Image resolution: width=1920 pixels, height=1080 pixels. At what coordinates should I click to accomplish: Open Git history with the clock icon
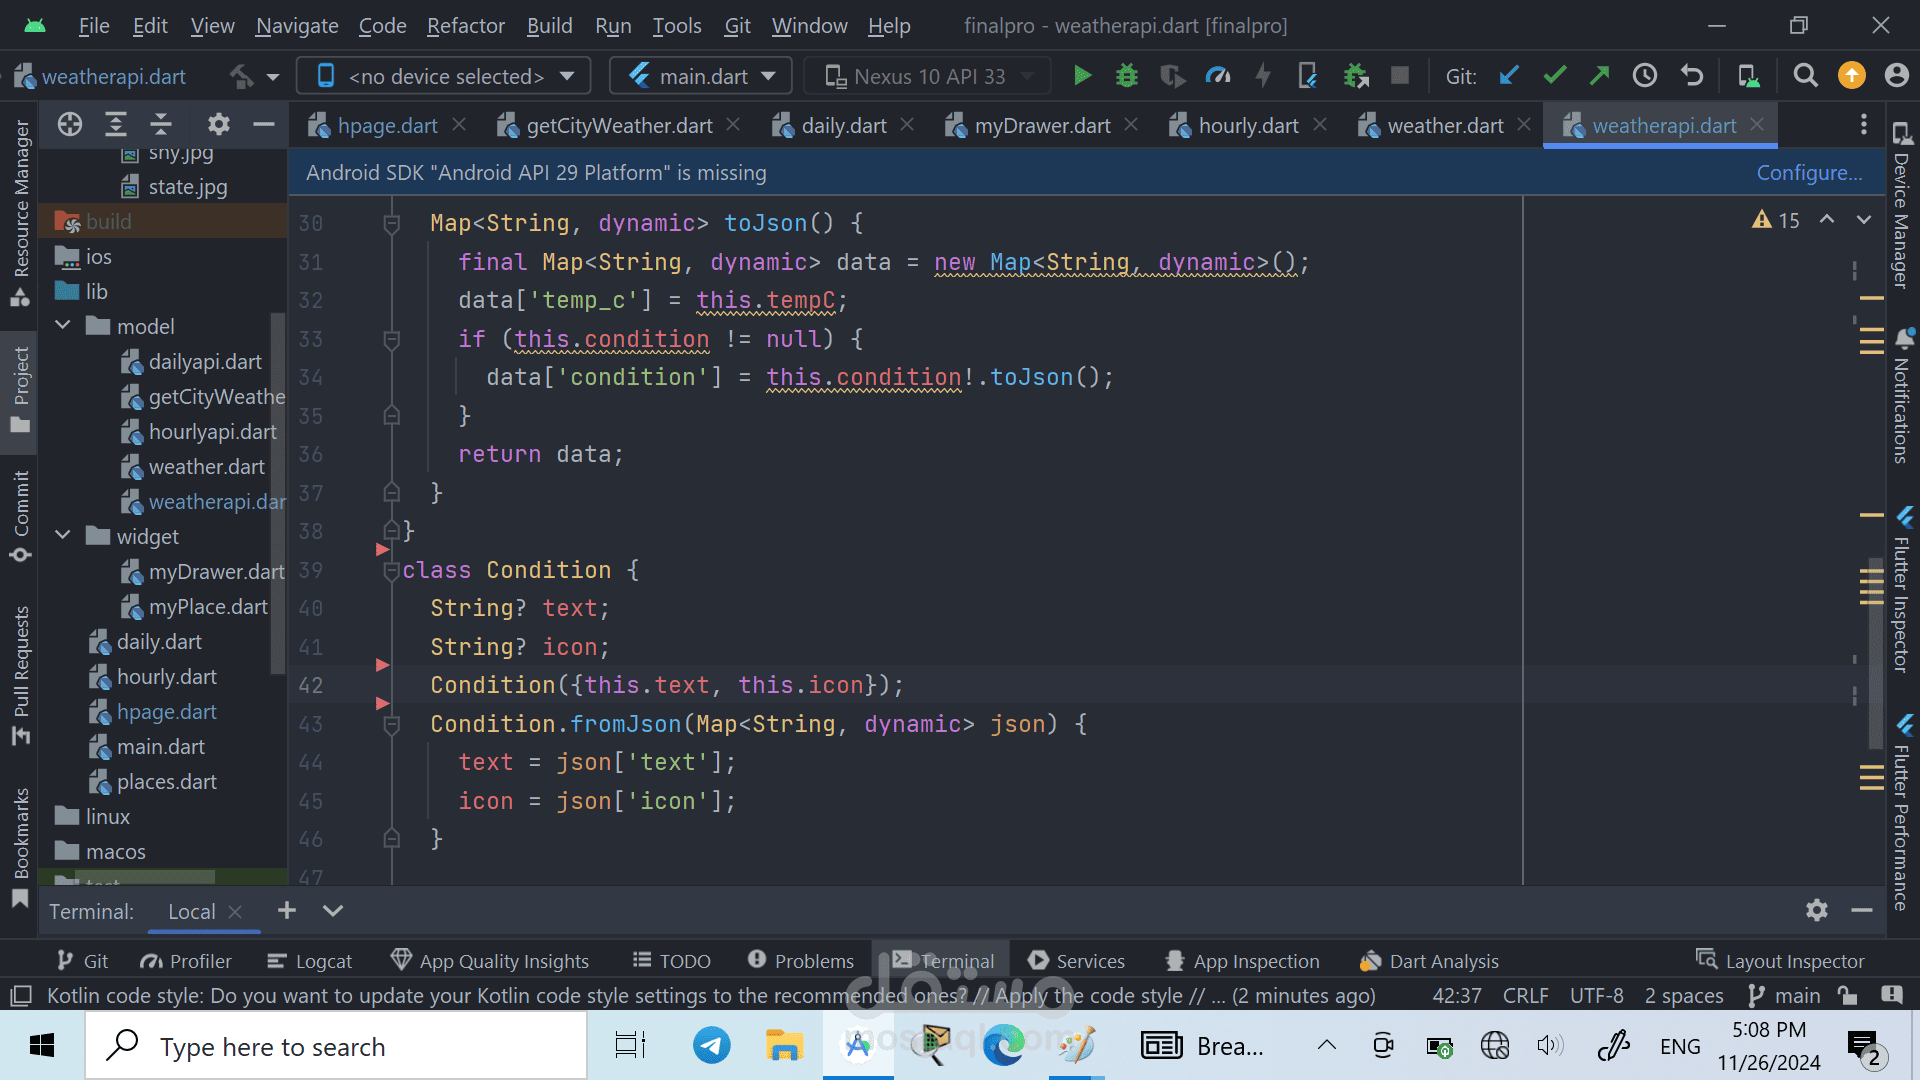[1645, 76]
